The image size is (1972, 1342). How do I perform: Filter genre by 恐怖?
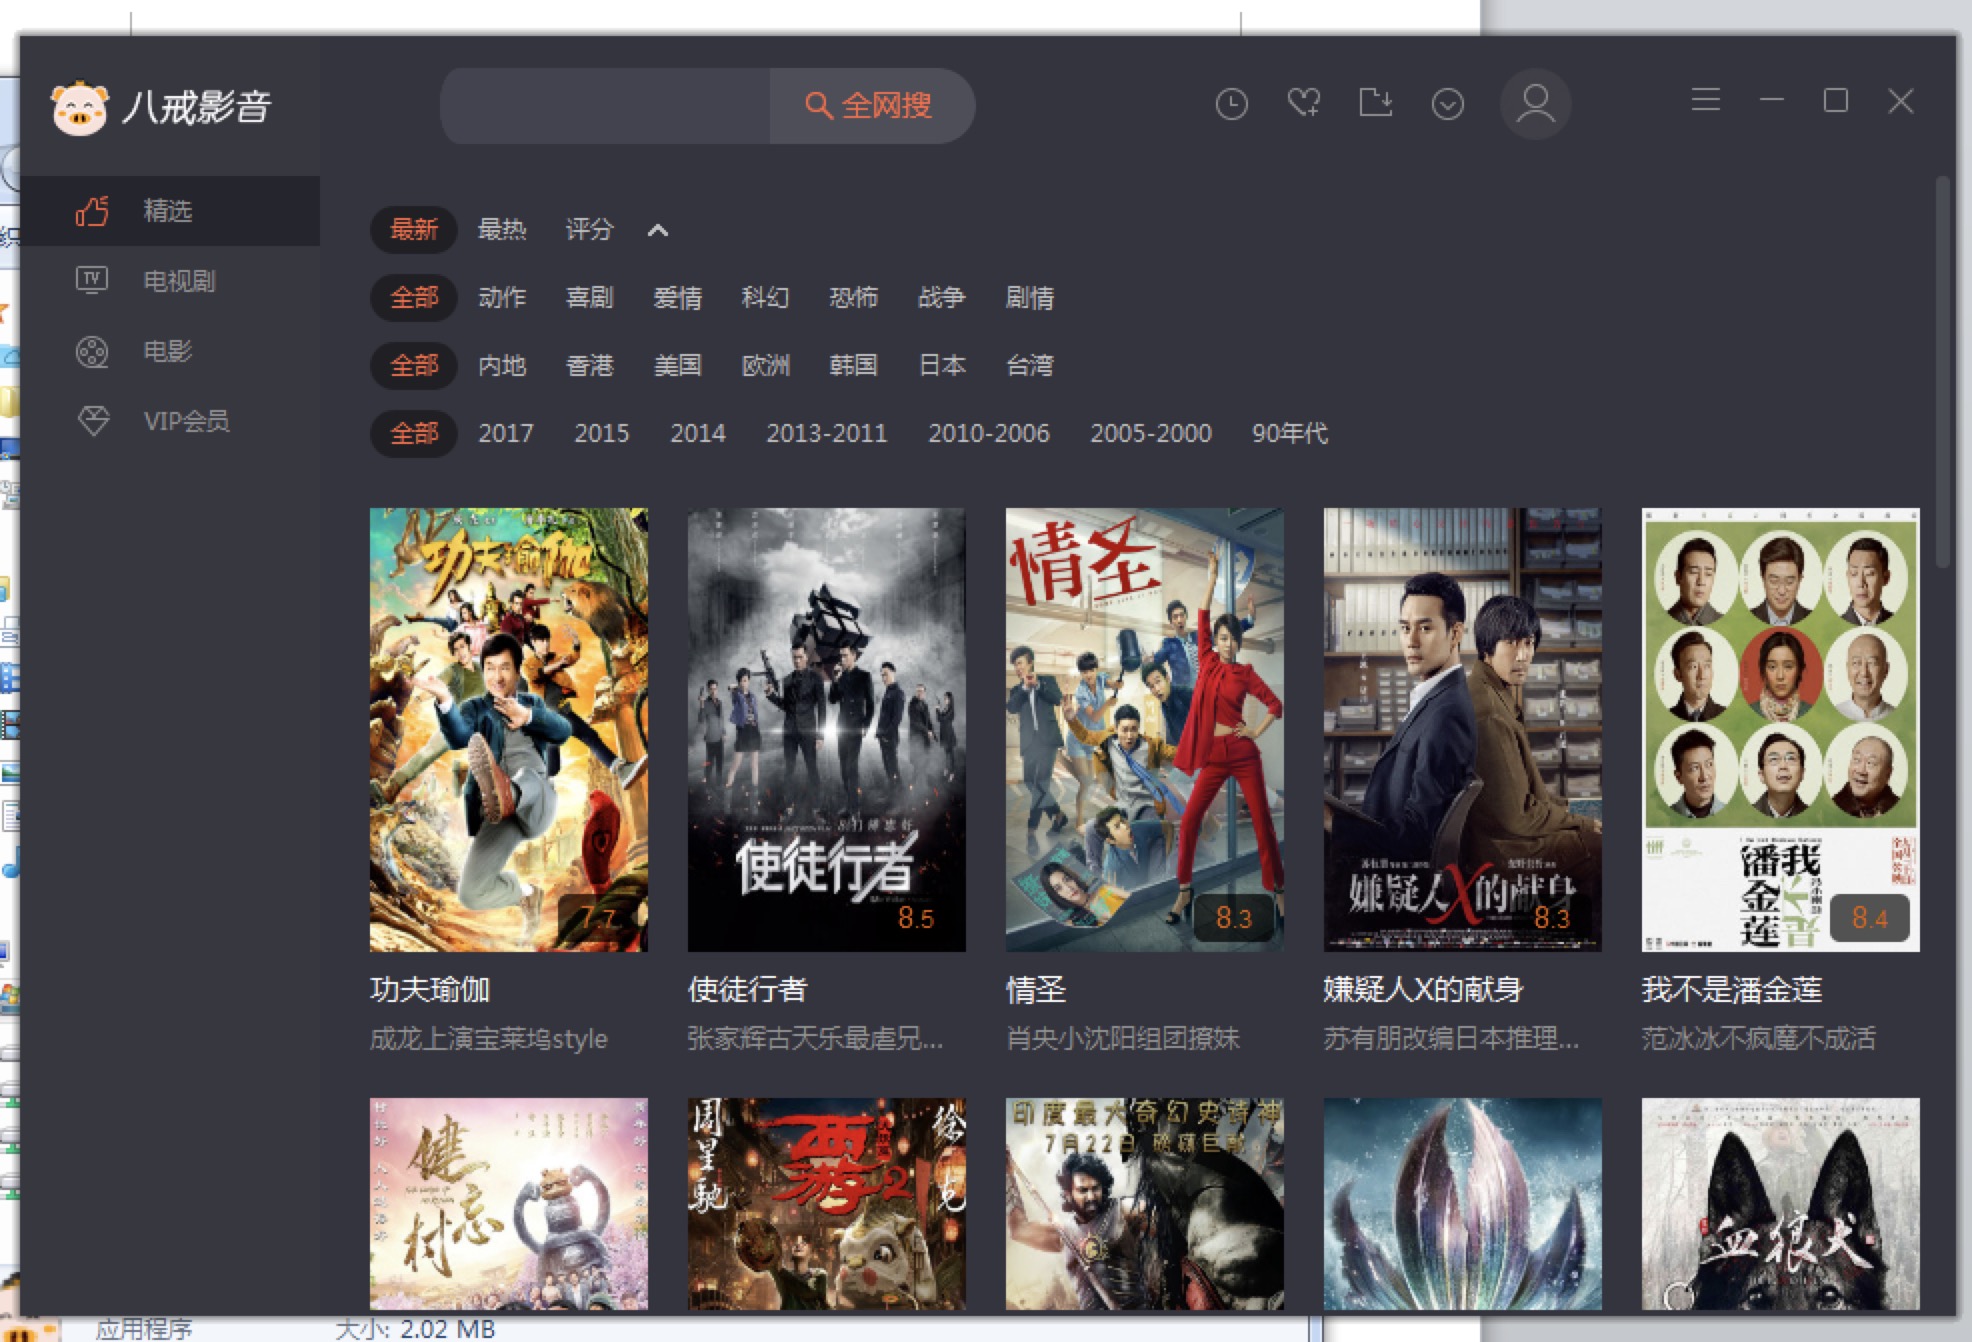point(854,297)
